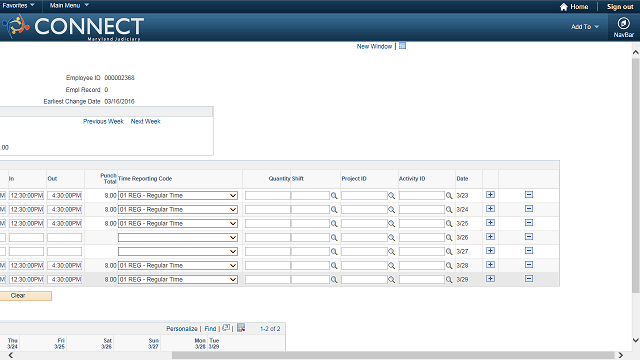Viewport: 640px width, 360px height.
Task: Click the horizontal scrollbar thumb
Action: pos(393,355)
